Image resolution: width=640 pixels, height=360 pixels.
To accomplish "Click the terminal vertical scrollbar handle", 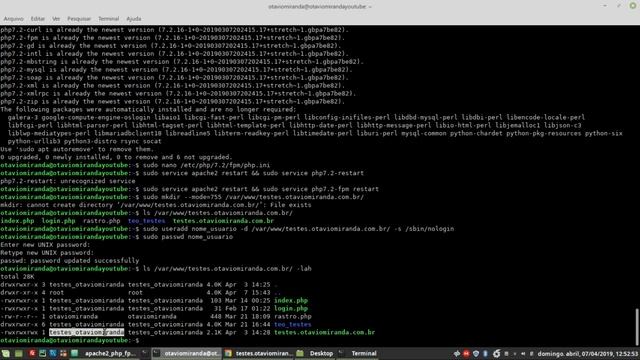I will (637, 327).
